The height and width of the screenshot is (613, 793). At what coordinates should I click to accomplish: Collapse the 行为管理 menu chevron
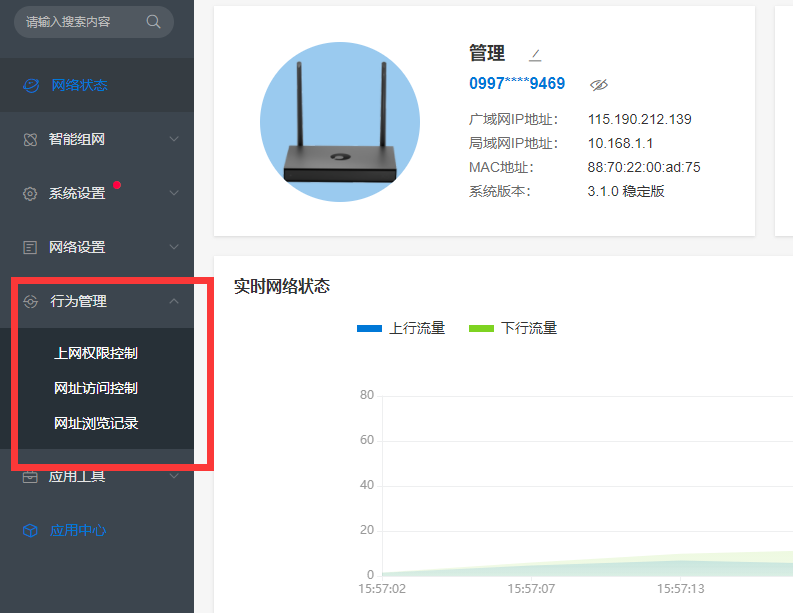(x=174, y=301)
